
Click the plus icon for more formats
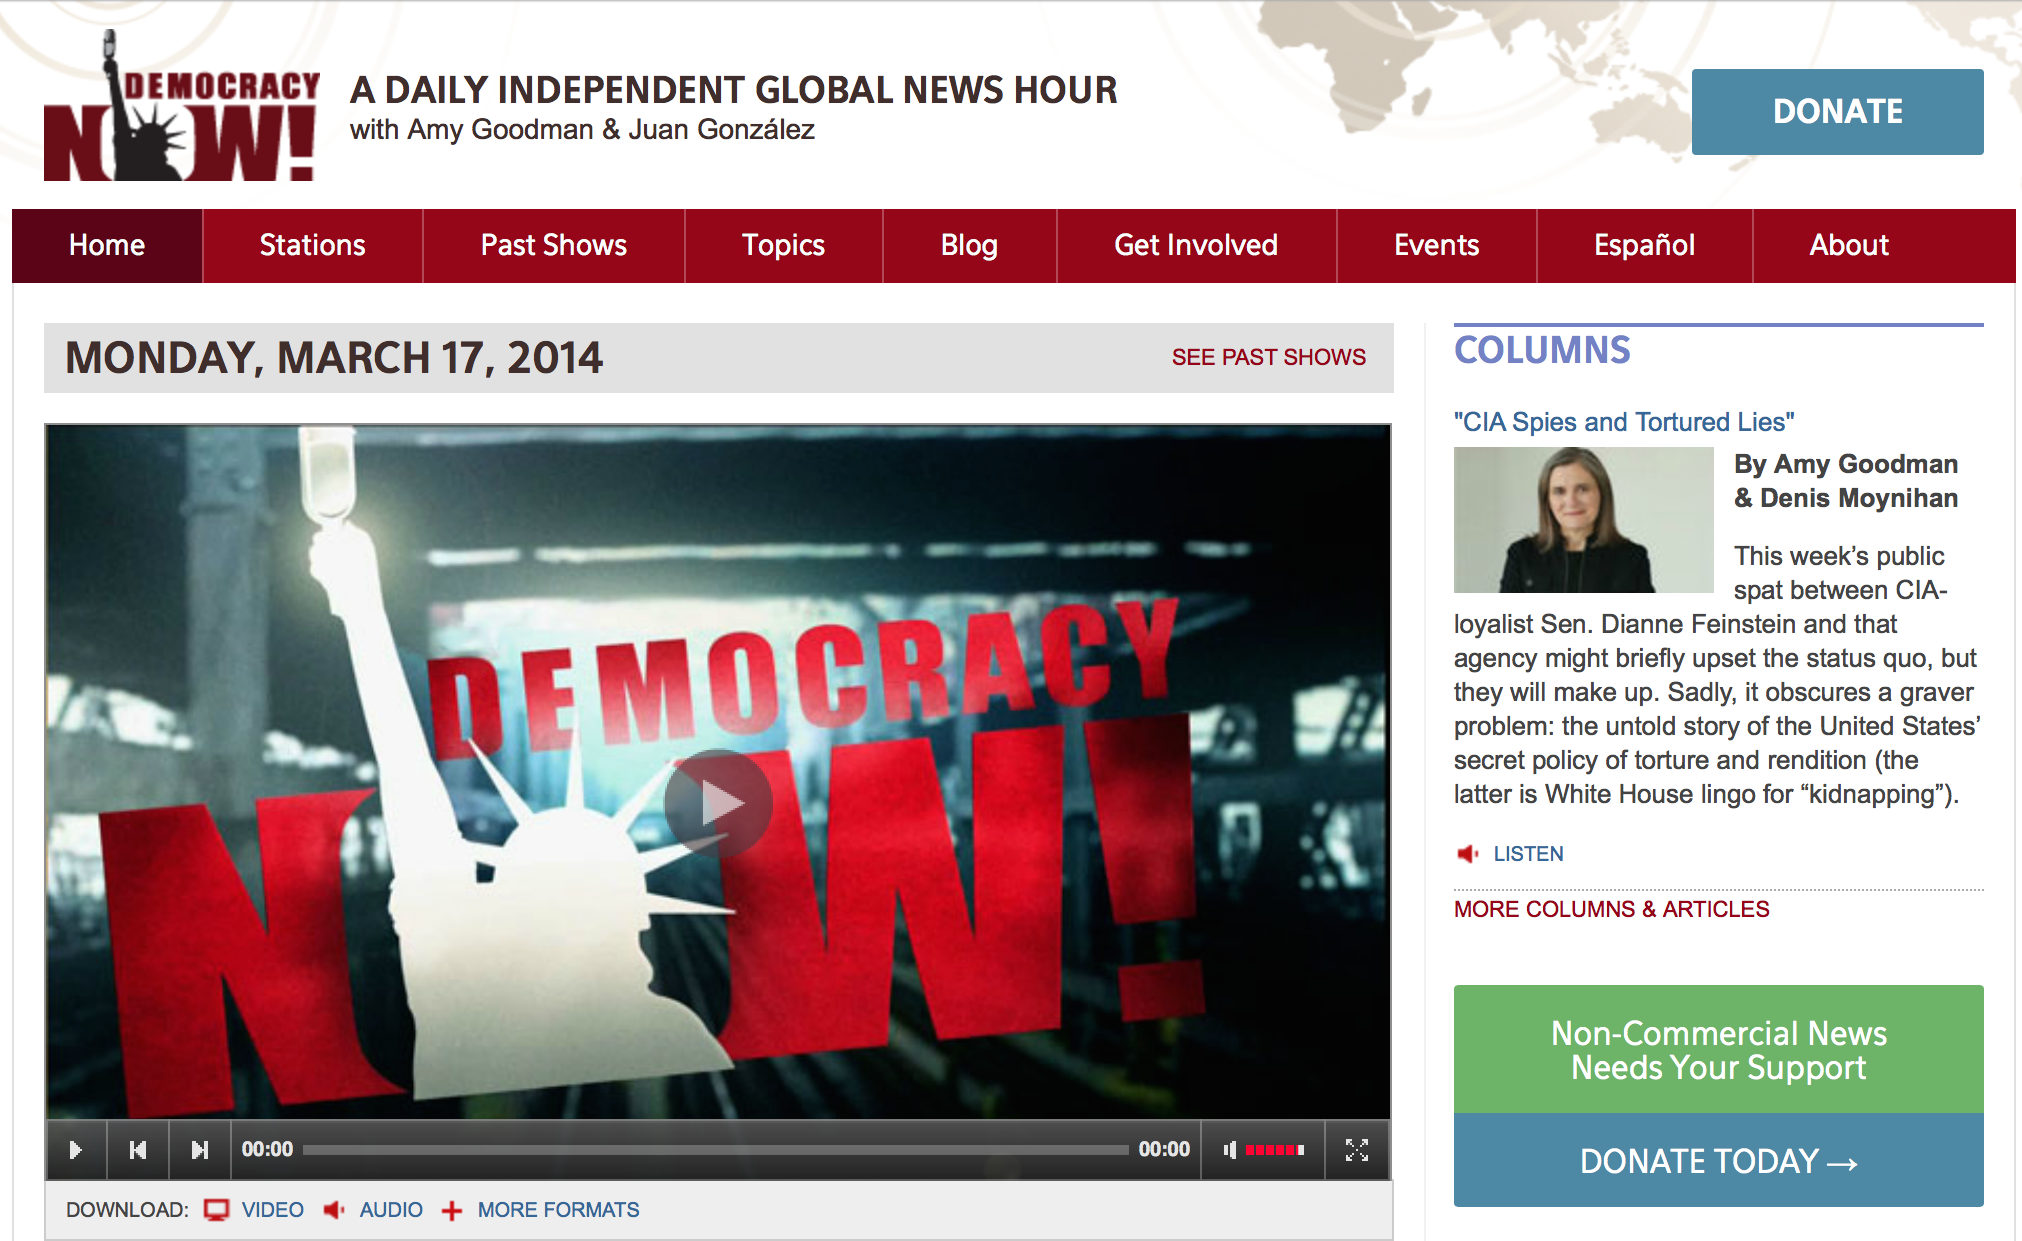pos(452,1210)
